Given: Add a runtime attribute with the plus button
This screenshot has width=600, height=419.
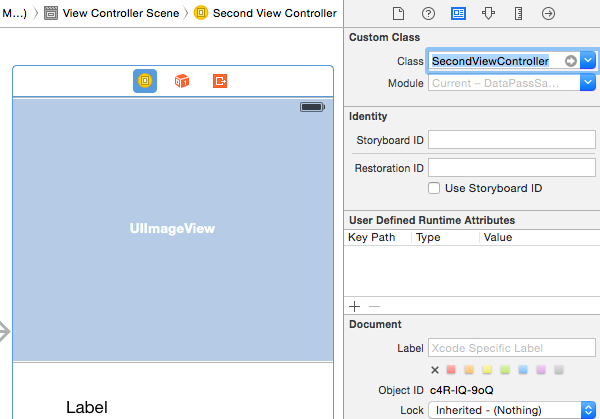Looking at the screenshot, I should pyautogui.click(x=354, y=306).
